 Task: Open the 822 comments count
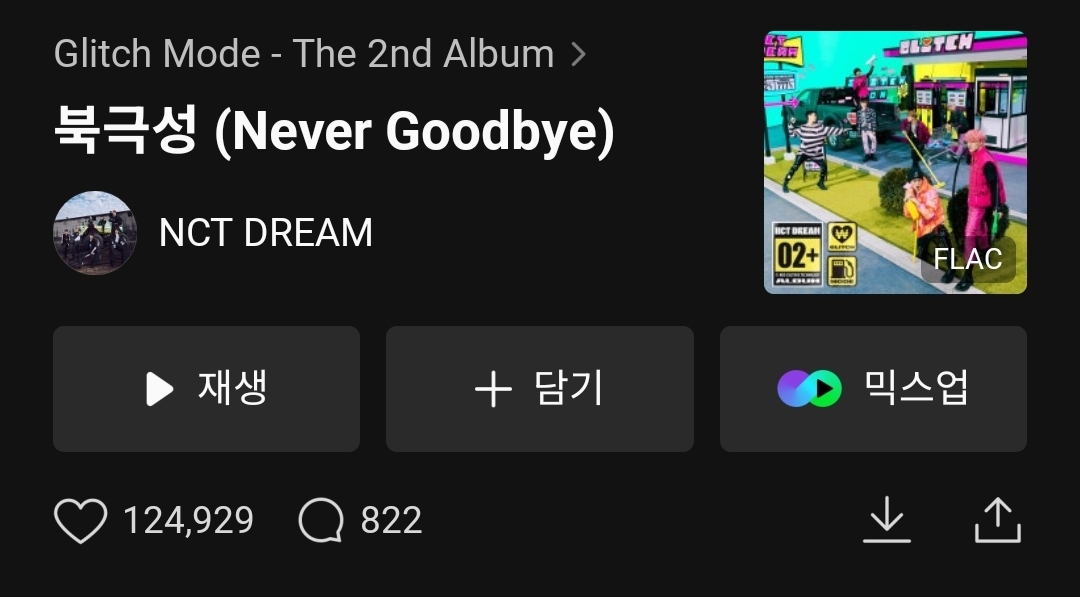coord(391,520)
